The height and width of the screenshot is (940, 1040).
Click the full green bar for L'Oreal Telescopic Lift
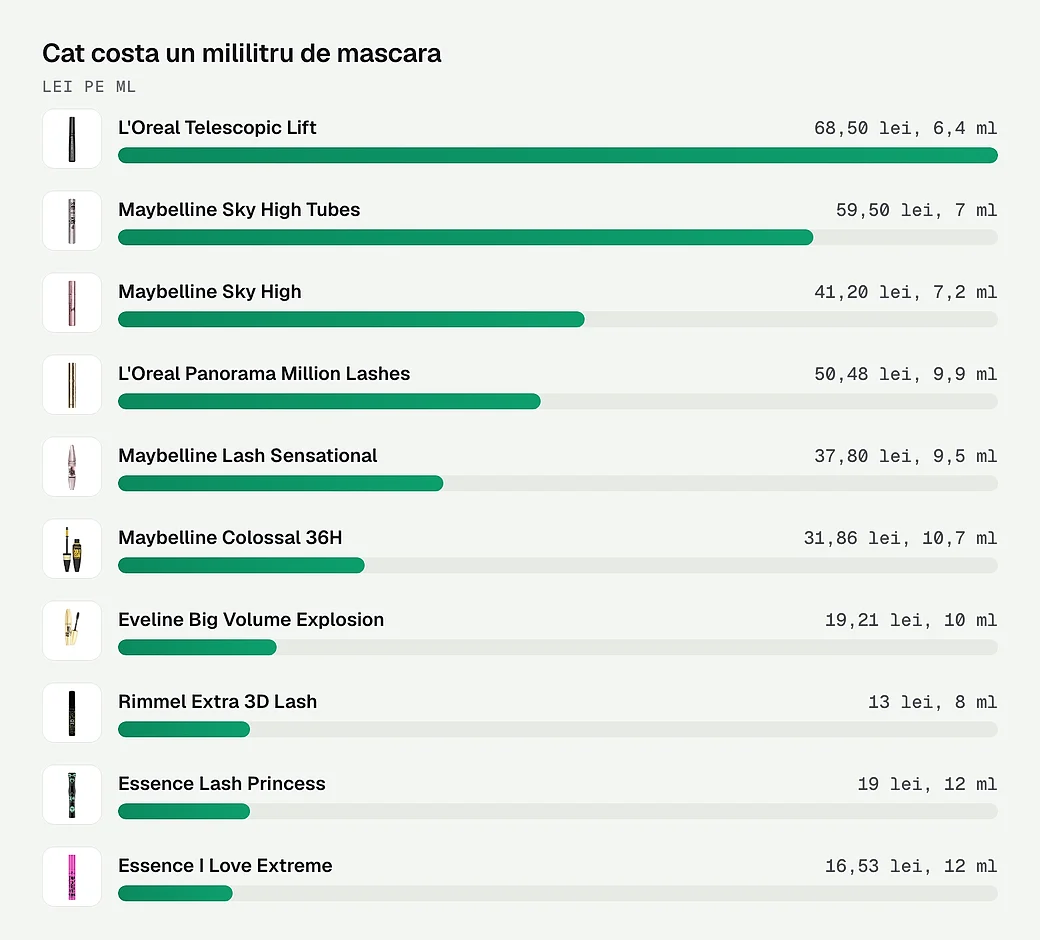(x=558, y=155)
